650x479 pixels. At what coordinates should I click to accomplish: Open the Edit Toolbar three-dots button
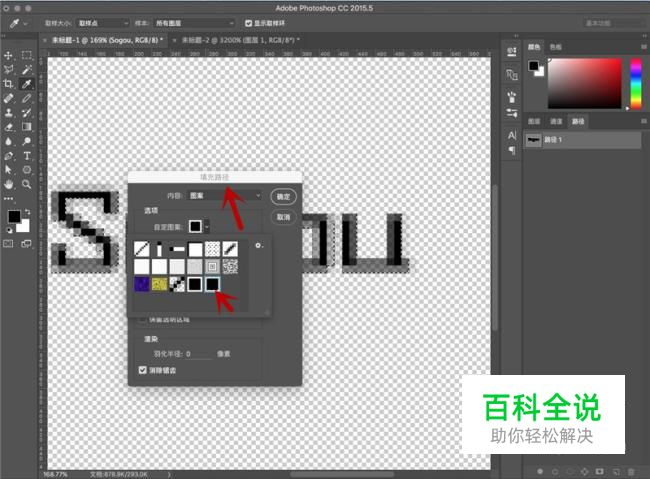8,199
